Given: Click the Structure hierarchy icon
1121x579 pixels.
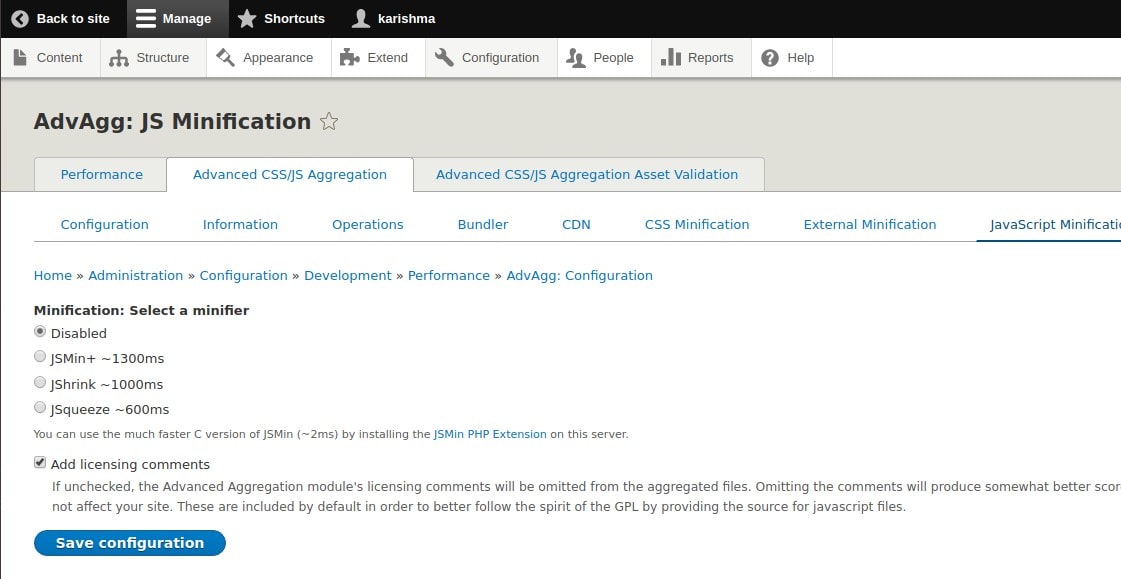Looking at the screenshot, I should pyautogui.click(x=119, y=58).
